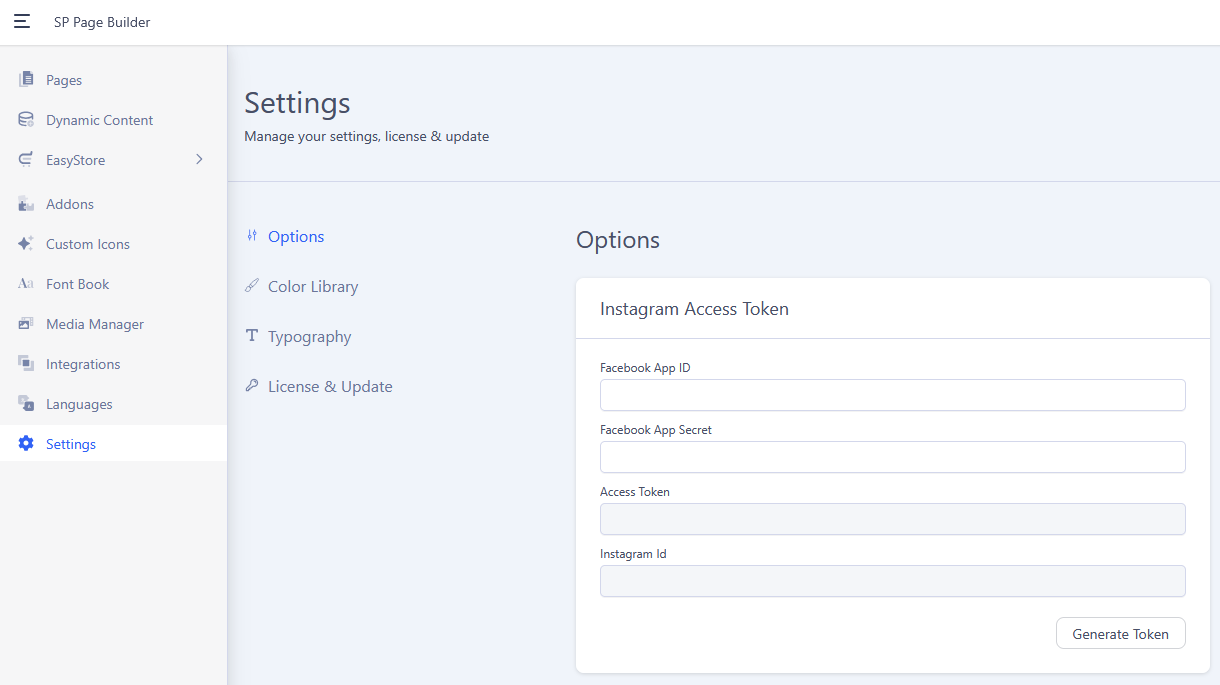Click the Facebook App Secret field
This screenshot has width=1220, height=685.
point(892,457)
